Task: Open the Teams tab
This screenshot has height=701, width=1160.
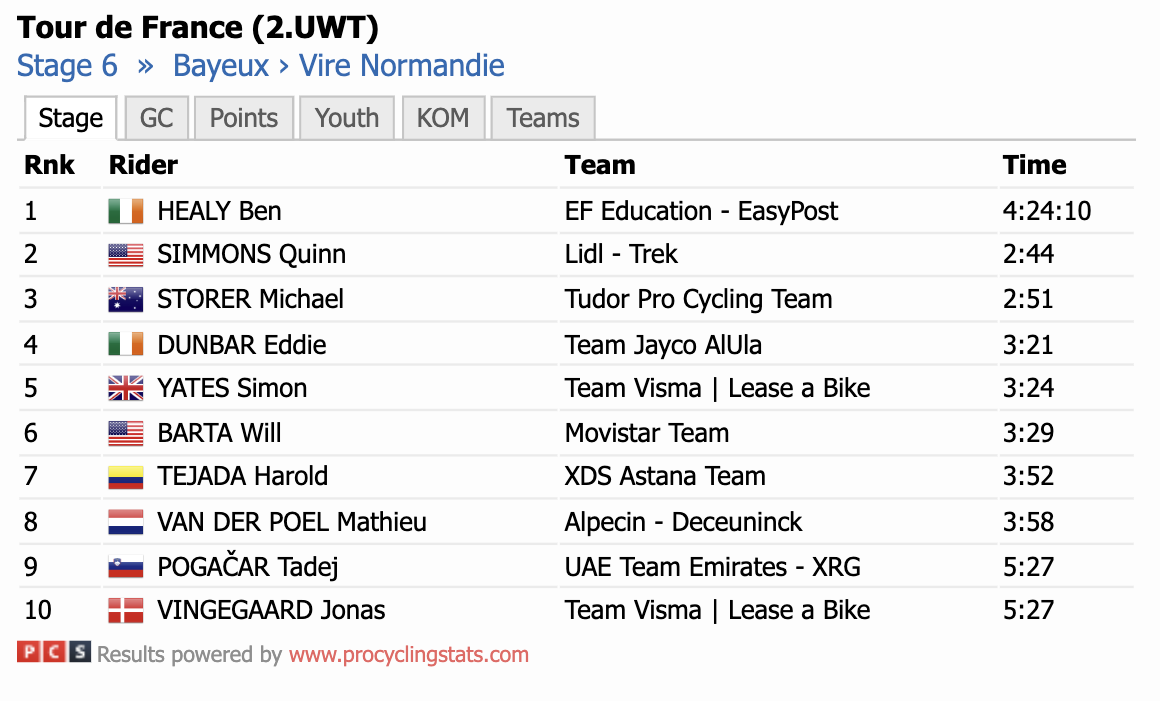Action: pos(543,118)
